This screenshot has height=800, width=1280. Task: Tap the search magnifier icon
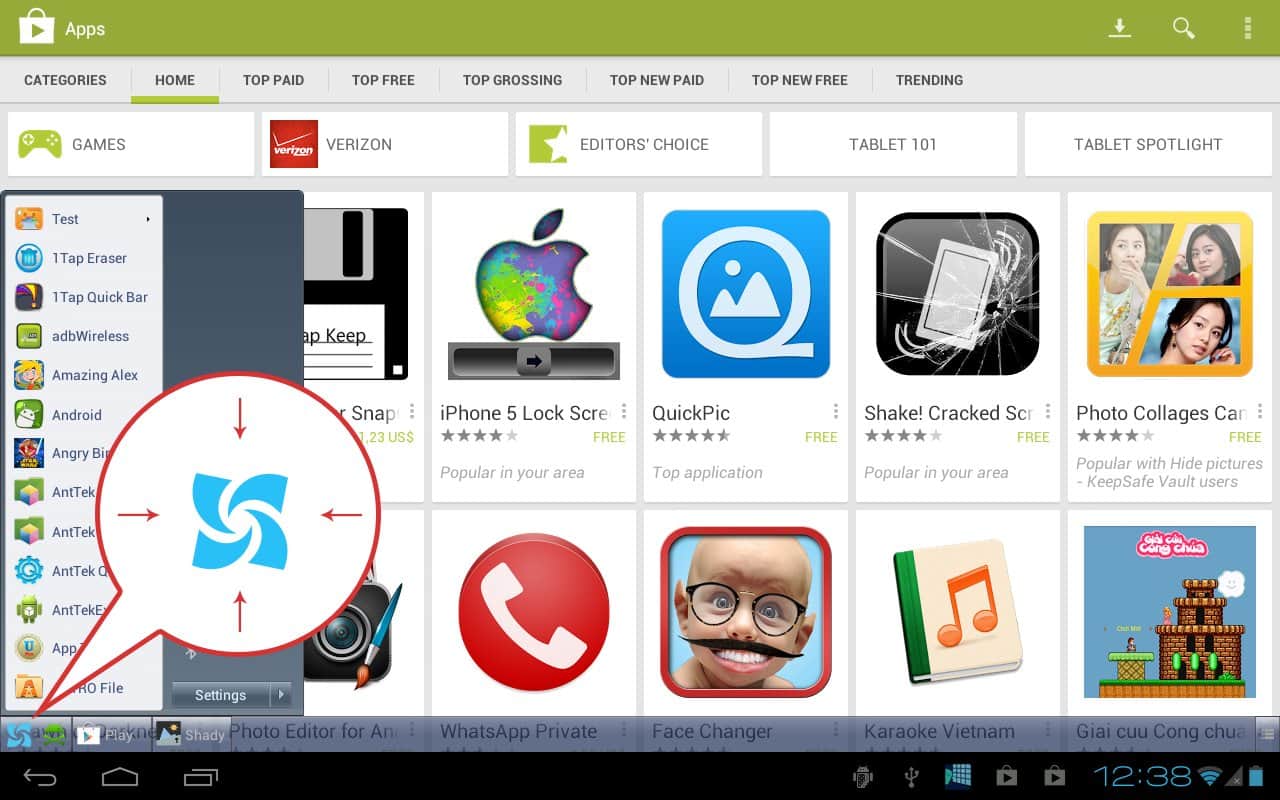tap(1183, 28)
